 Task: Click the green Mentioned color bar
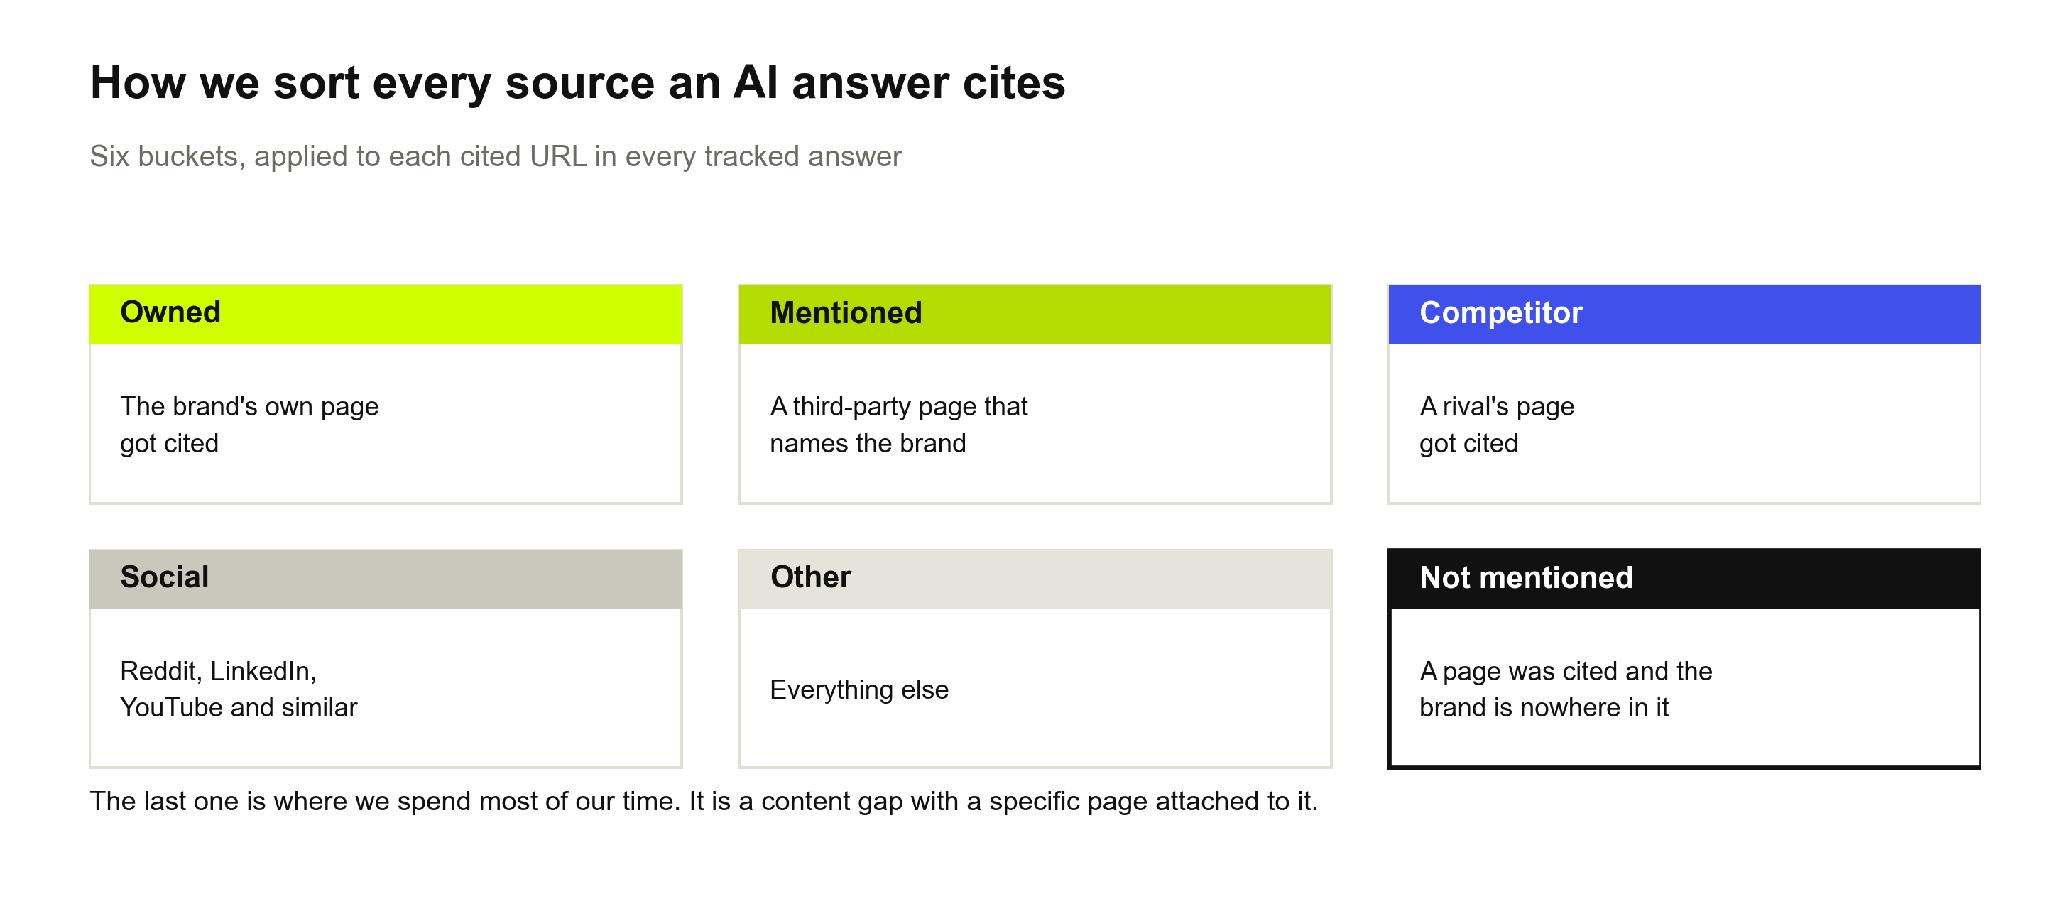(1035, 314)
